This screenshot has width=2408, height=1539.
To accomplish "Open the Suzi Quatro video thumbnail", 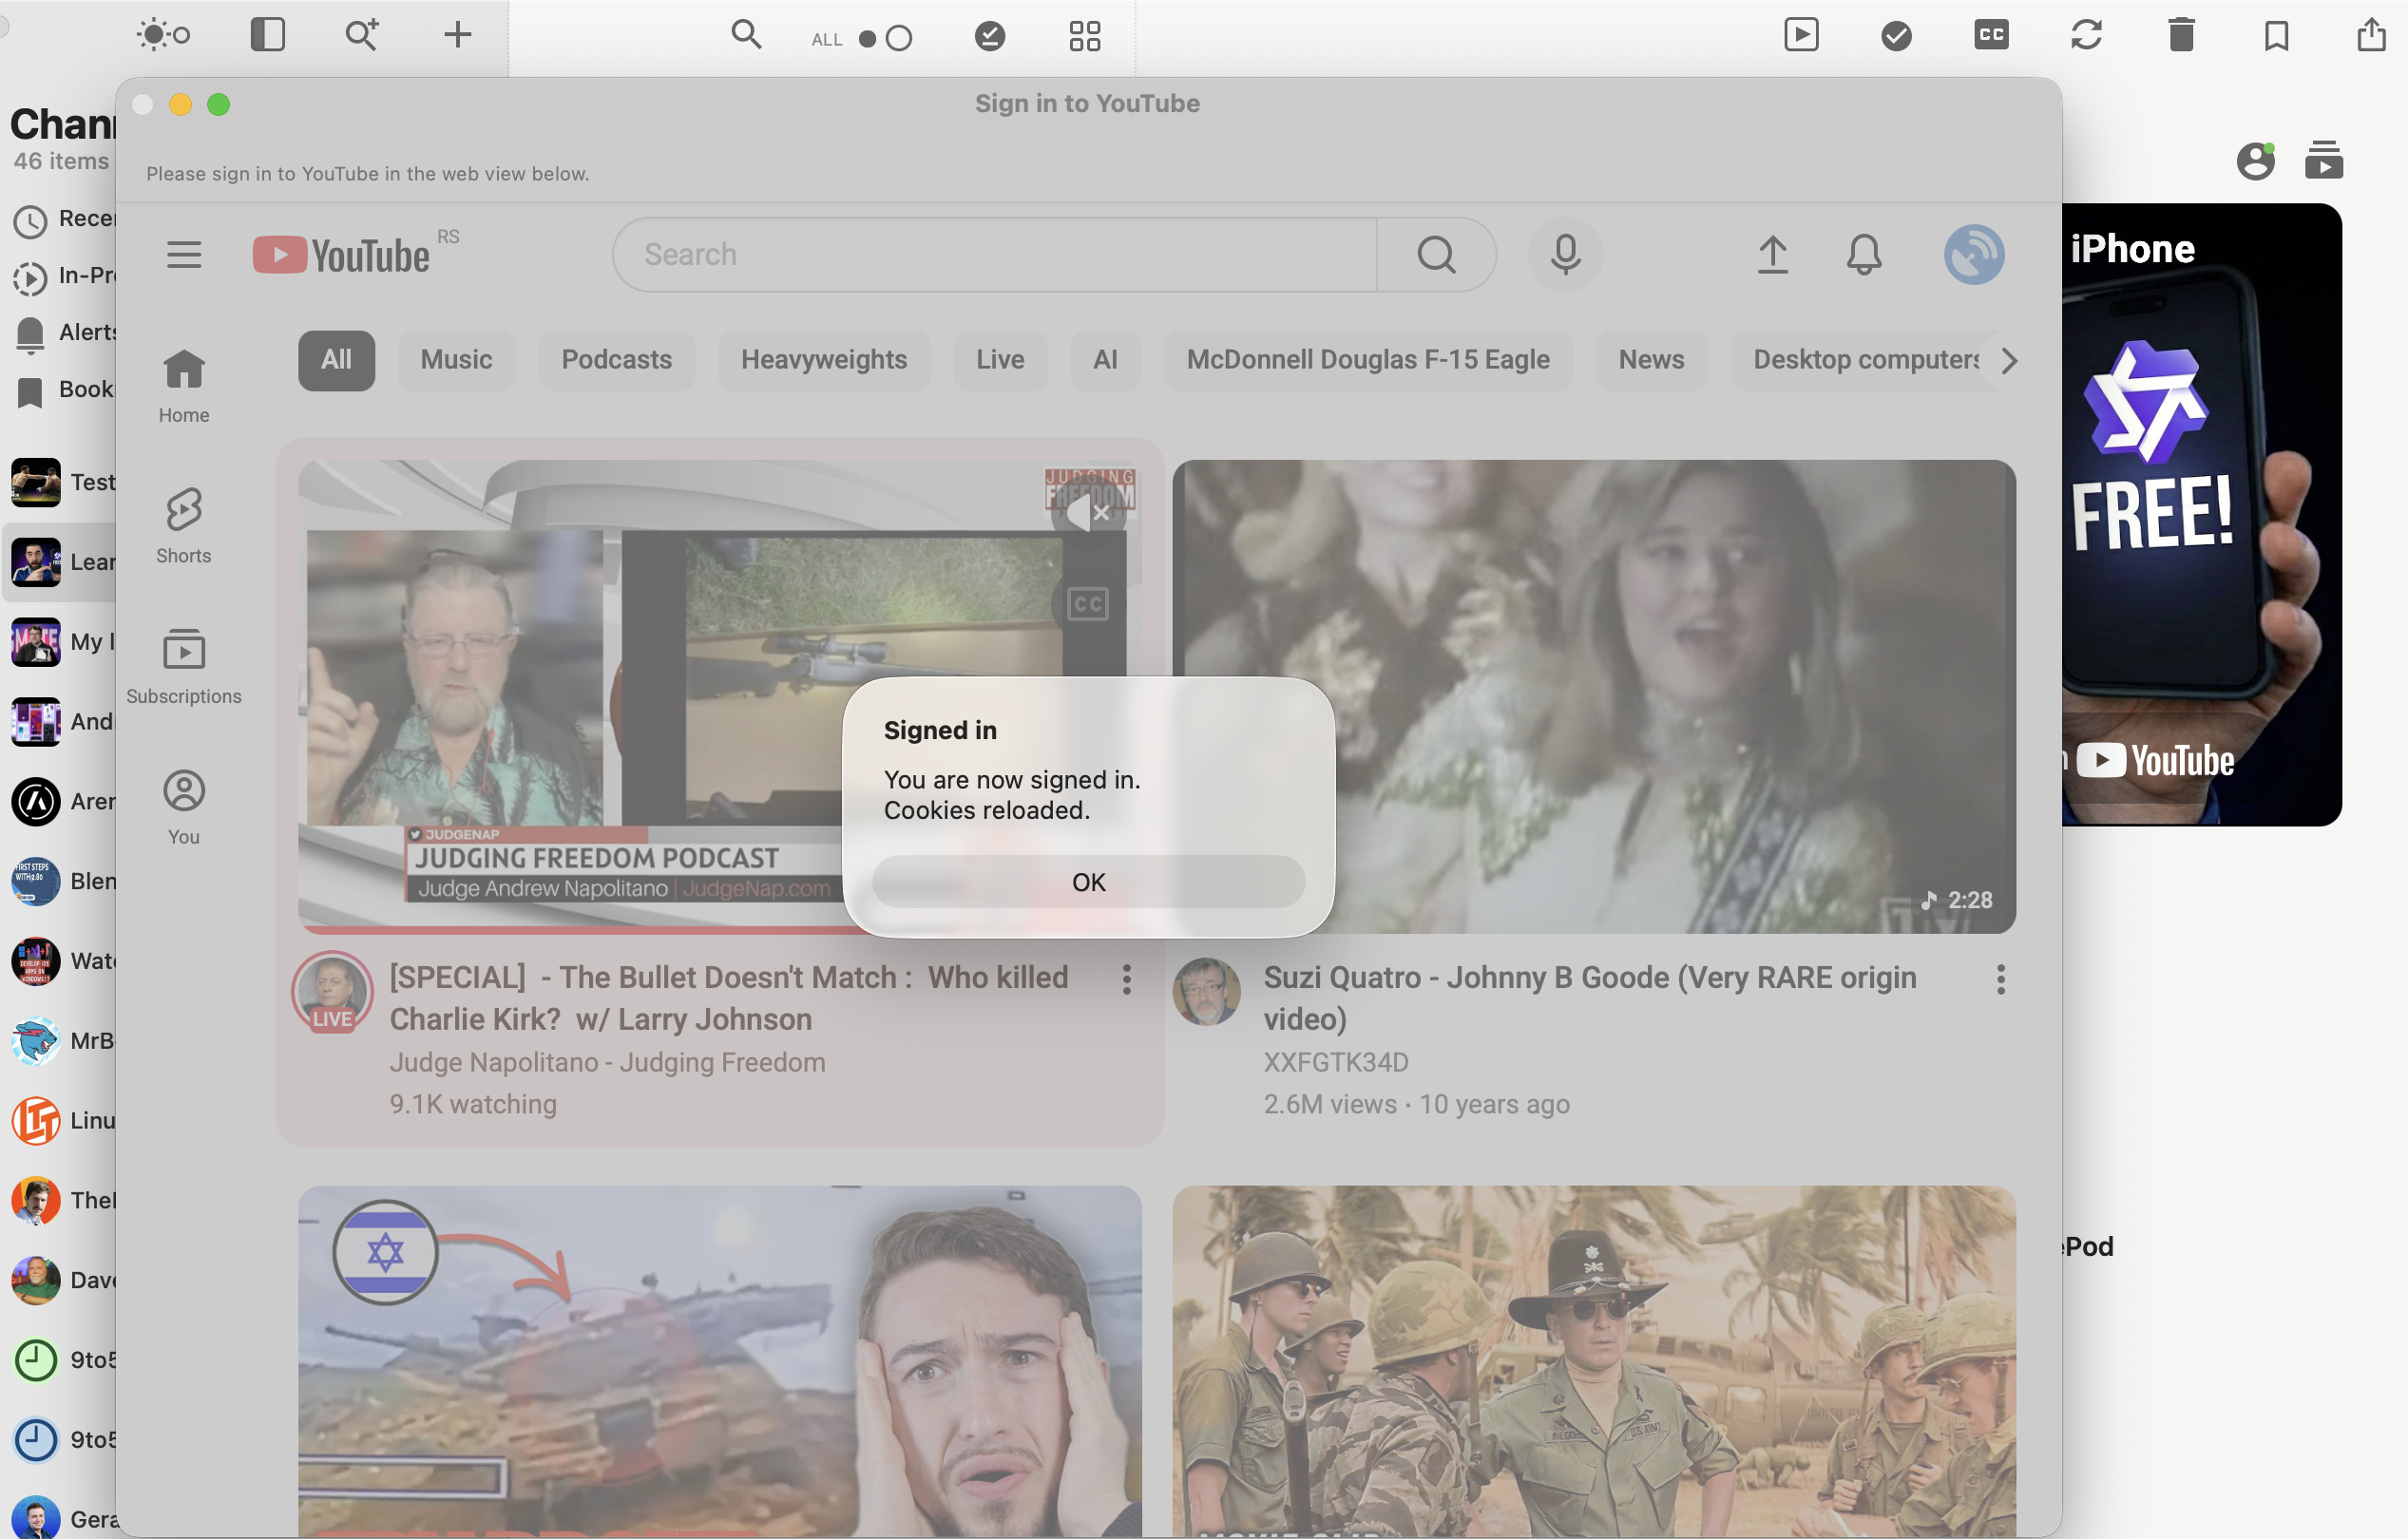I will coord(1593,696).
